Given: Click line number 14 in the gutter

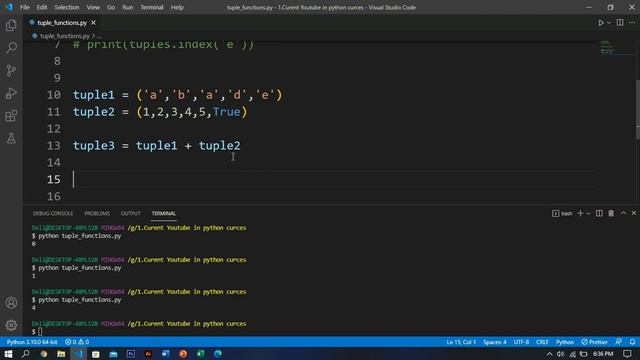Looking at the screenshot, I should coord(53,162).
